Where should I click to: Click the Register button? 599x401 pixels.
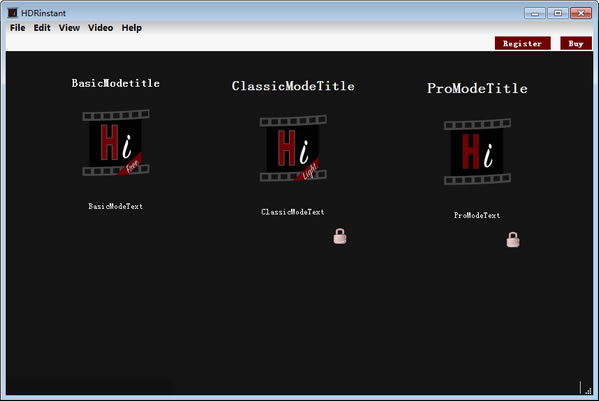[523, 44]
